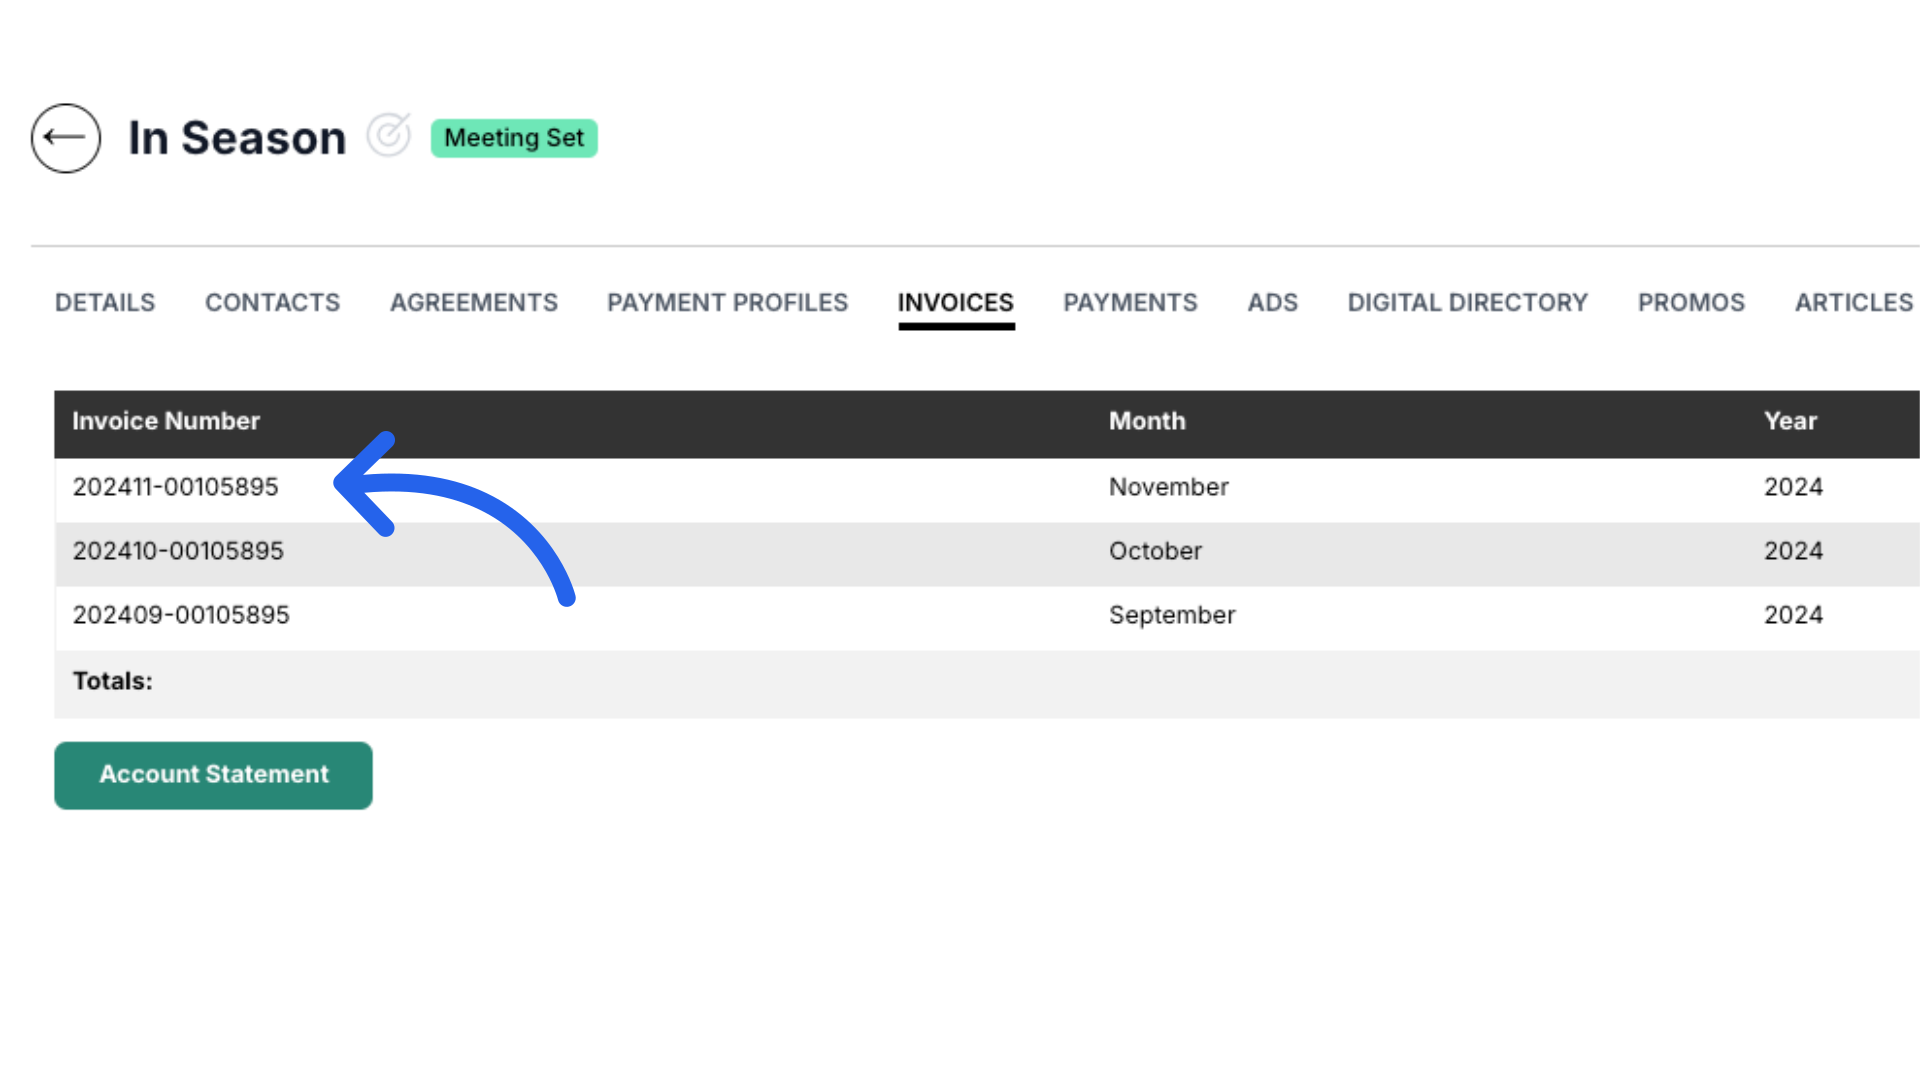Select the Digital Directory tab

(1467, 302)
